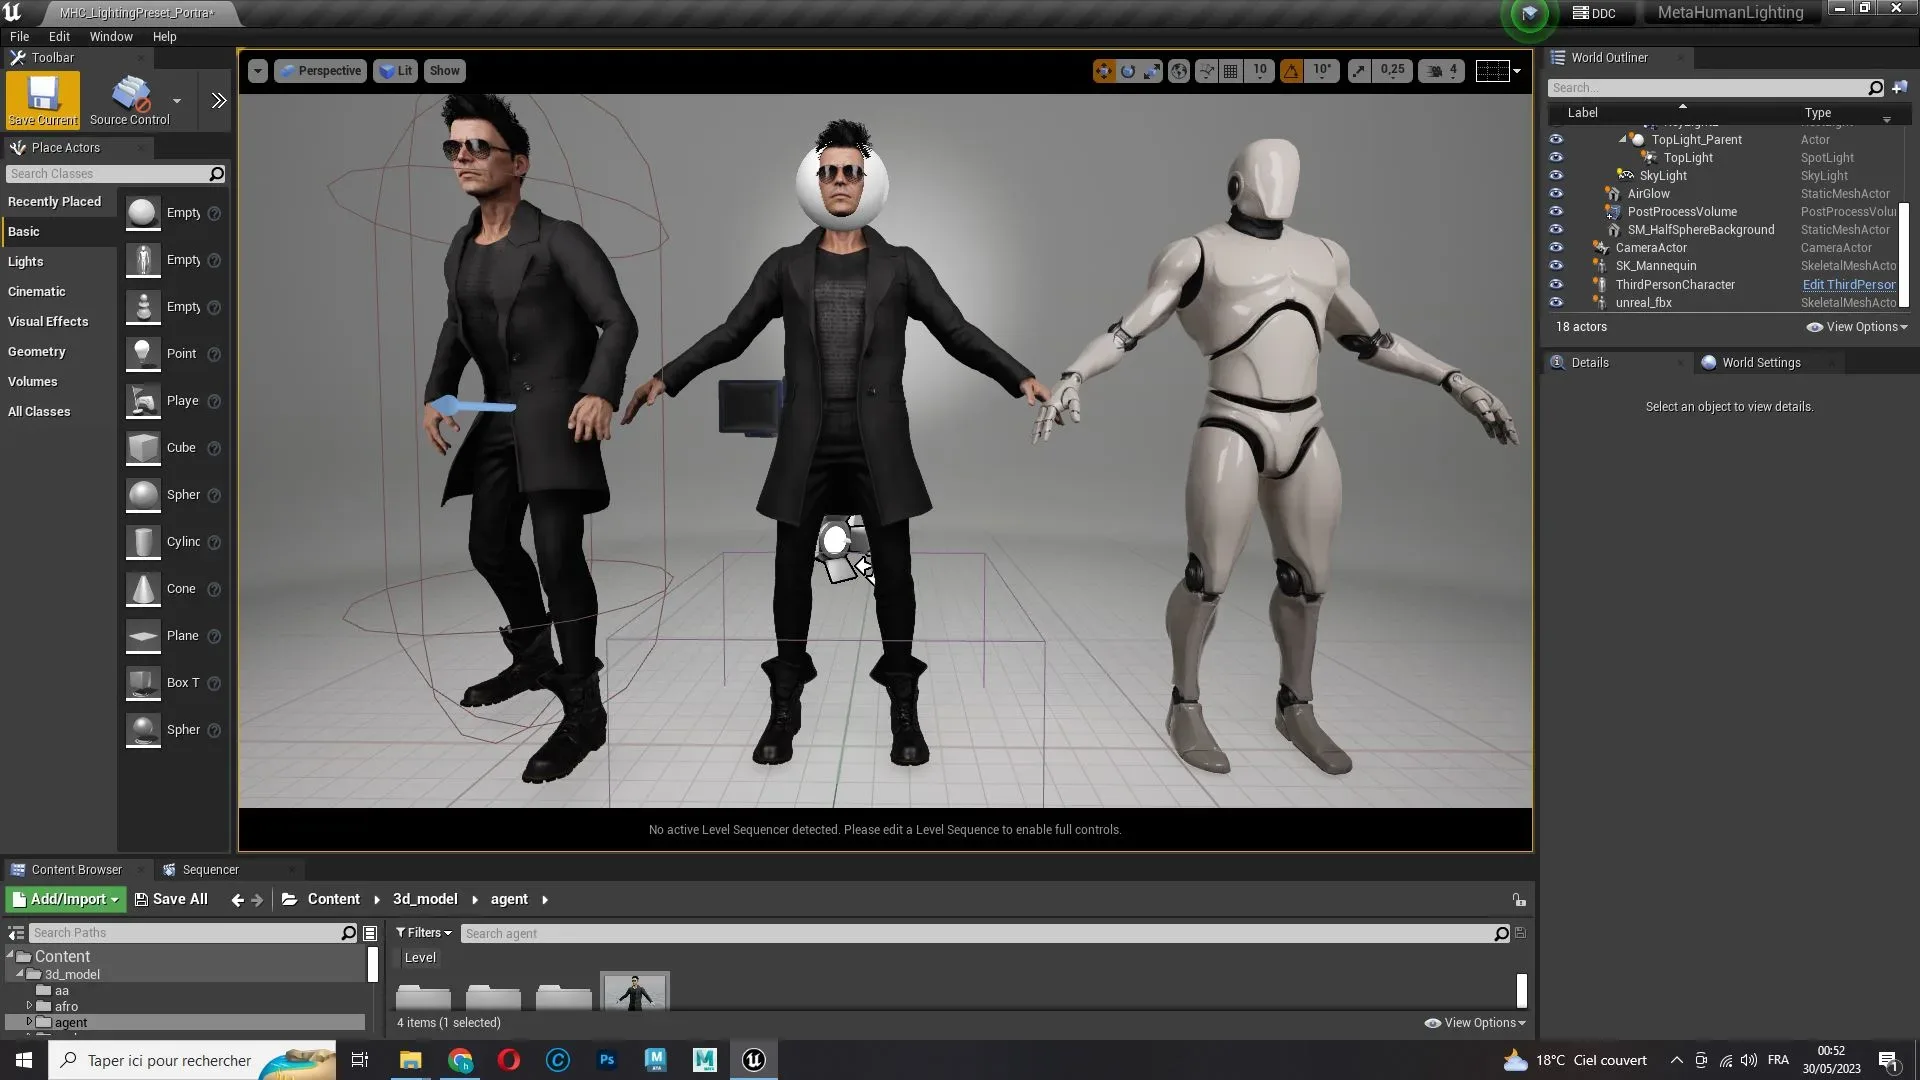This screenshot has height=1080, width=1920.
Task: Toggle rotation angle snapping
Action: pos(1291,71)
